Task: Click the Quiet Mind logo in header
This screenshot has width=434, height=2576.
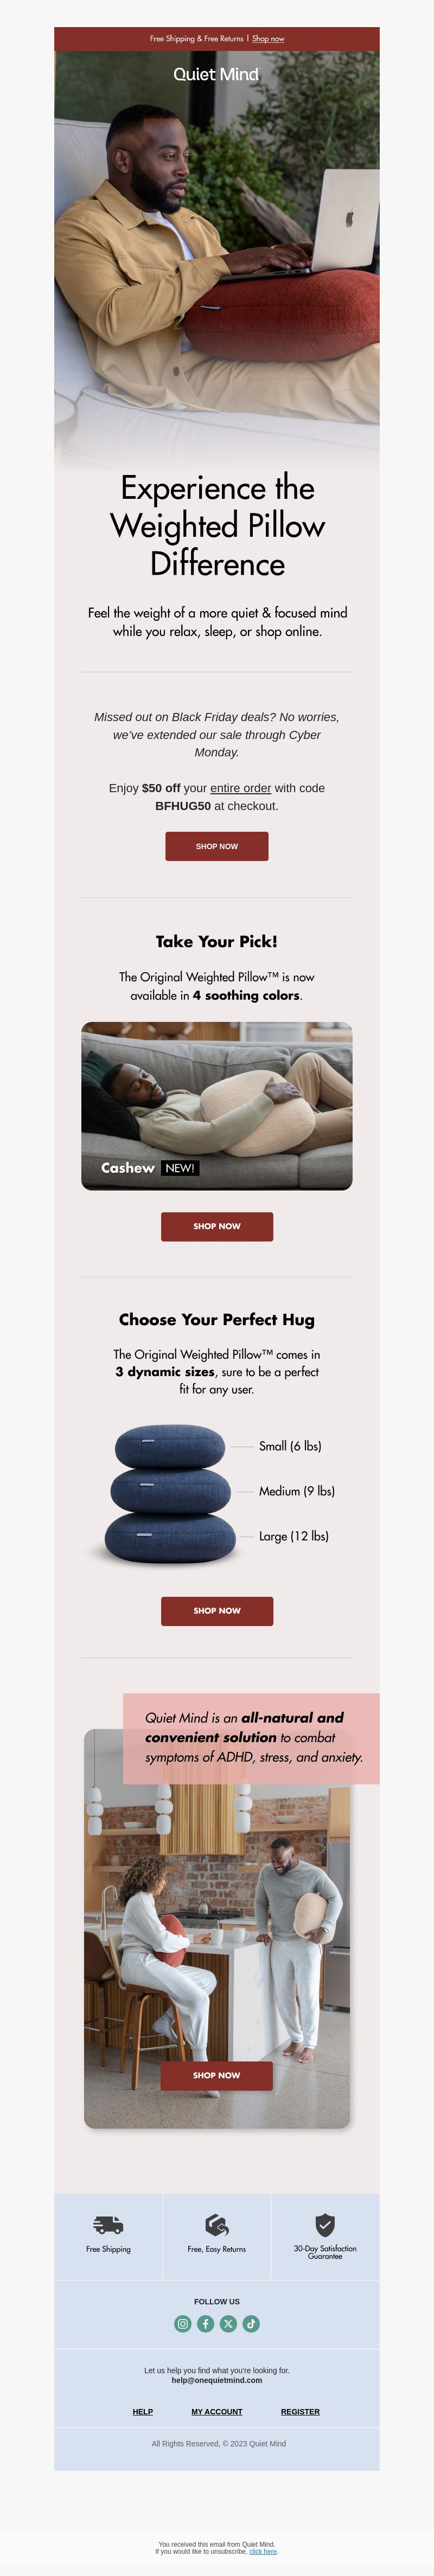Action: pos(216,74)
